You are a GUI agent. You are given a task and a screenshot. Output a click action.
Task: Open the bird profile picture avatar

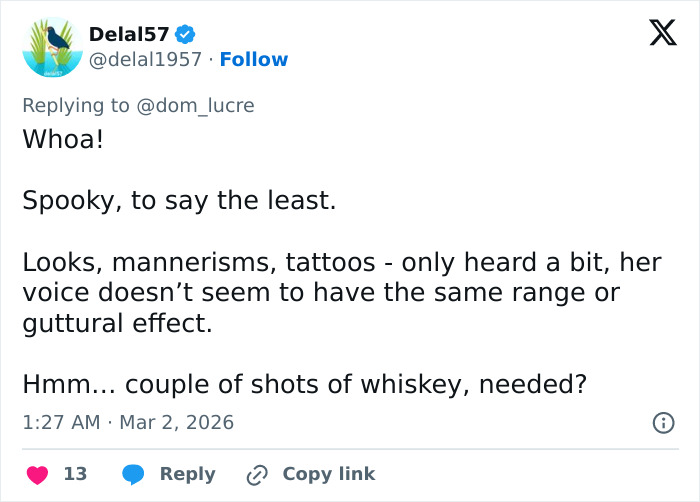coord(50,46)
